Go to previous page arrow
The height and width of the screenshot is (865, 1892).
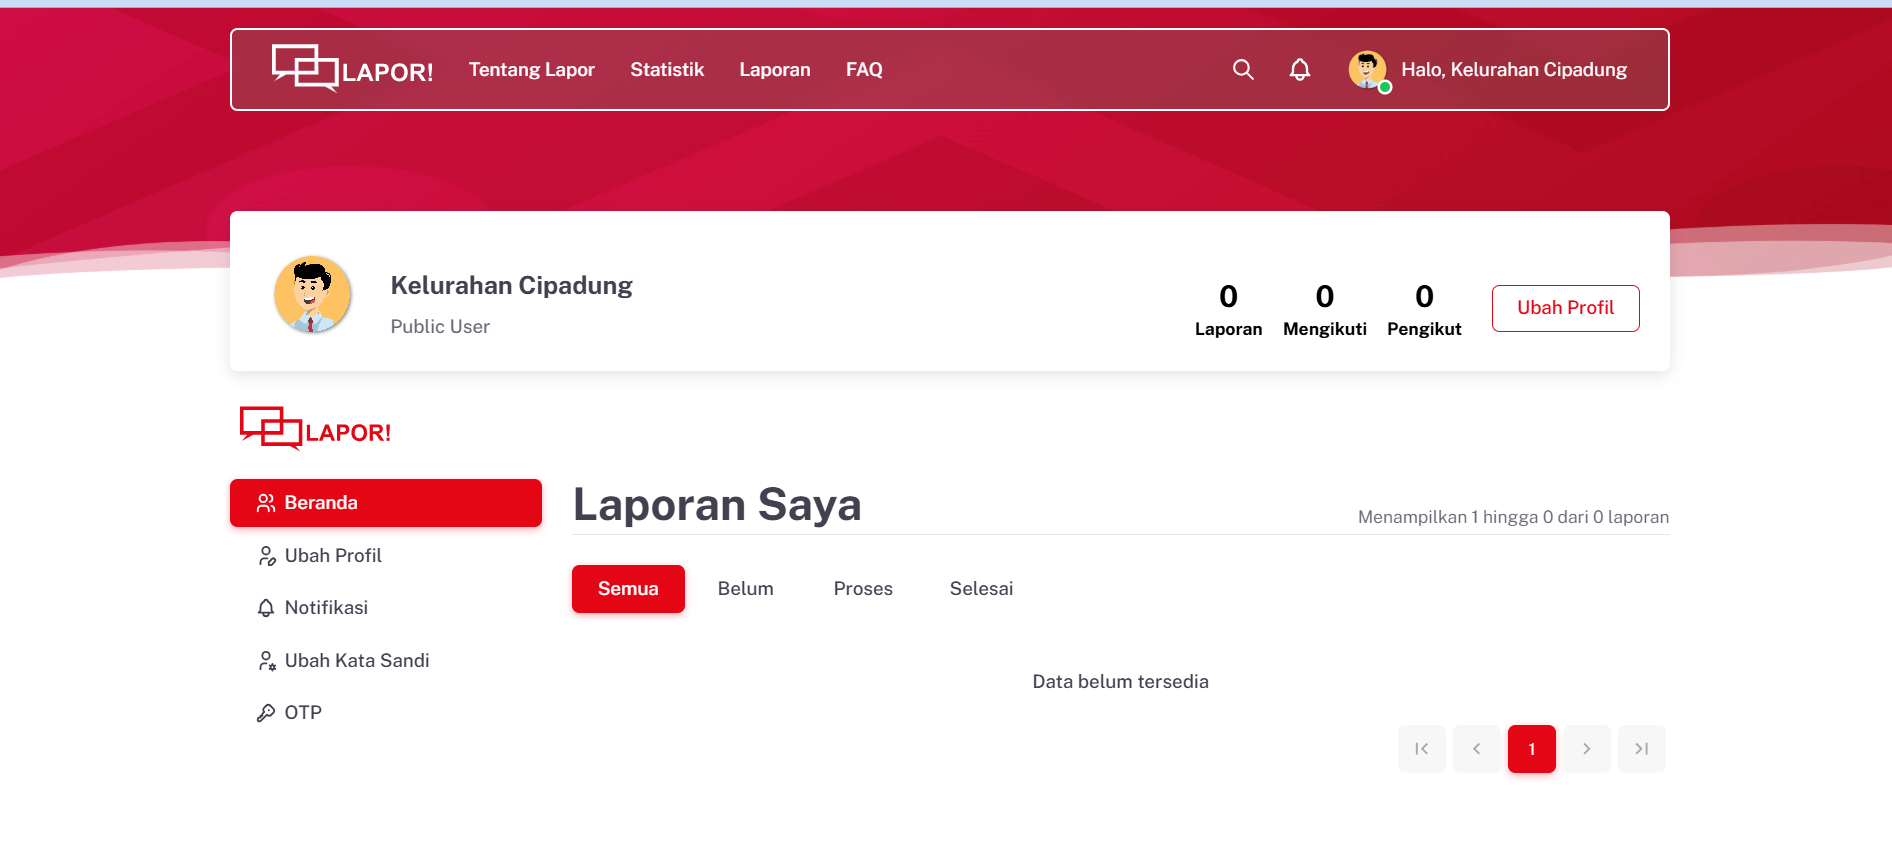click(1477, 749)
